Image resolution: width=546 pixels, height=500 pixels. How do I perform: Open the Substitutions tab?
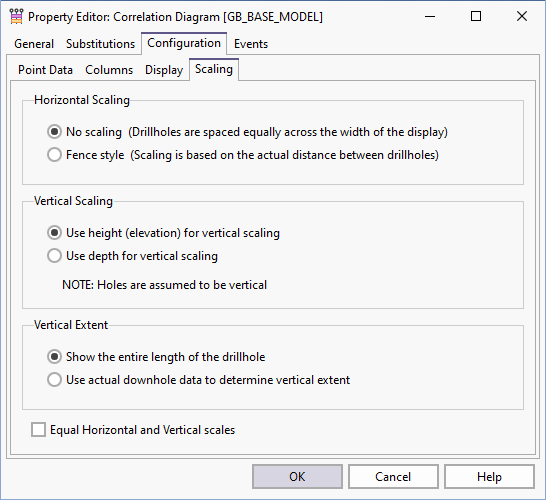pos(100,44)
